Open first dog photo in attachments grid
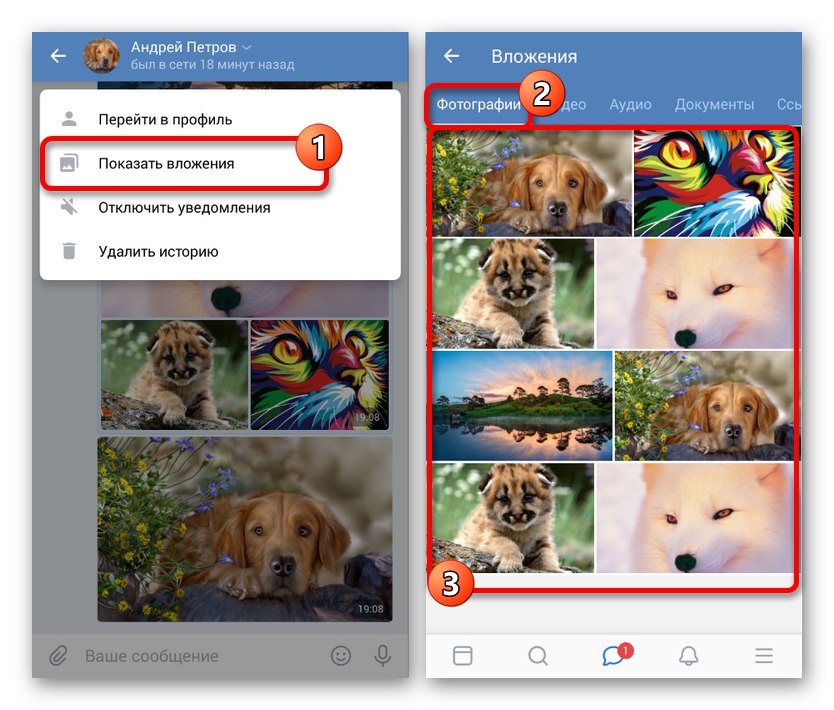 pos(532,183)
